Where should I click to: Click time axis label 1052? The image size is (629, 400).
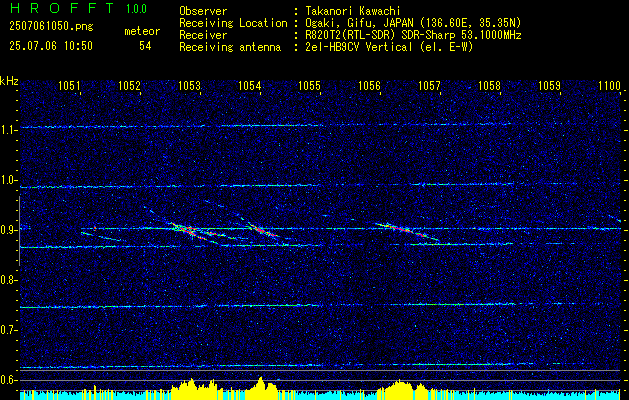point(130,85)
